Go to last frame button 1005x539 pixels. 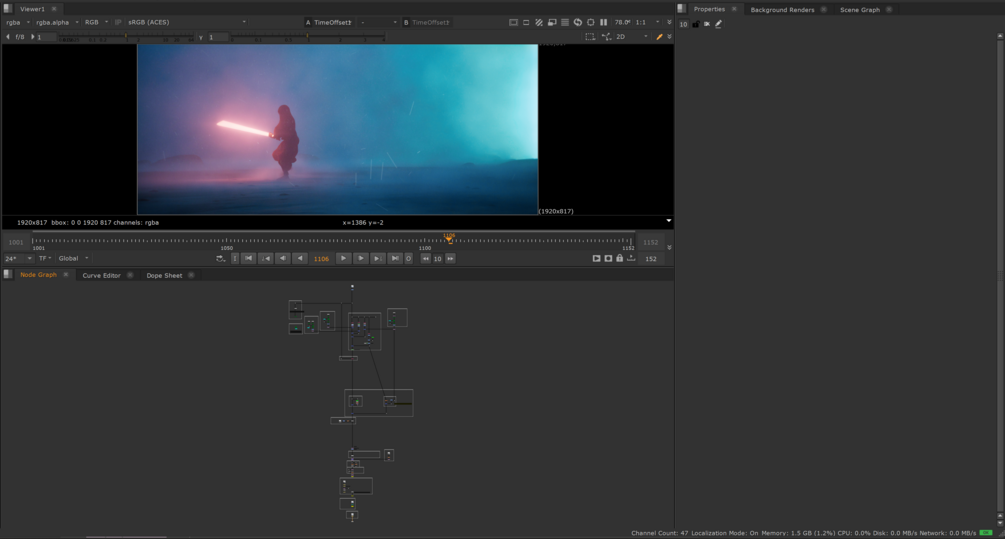click(395, 259)
